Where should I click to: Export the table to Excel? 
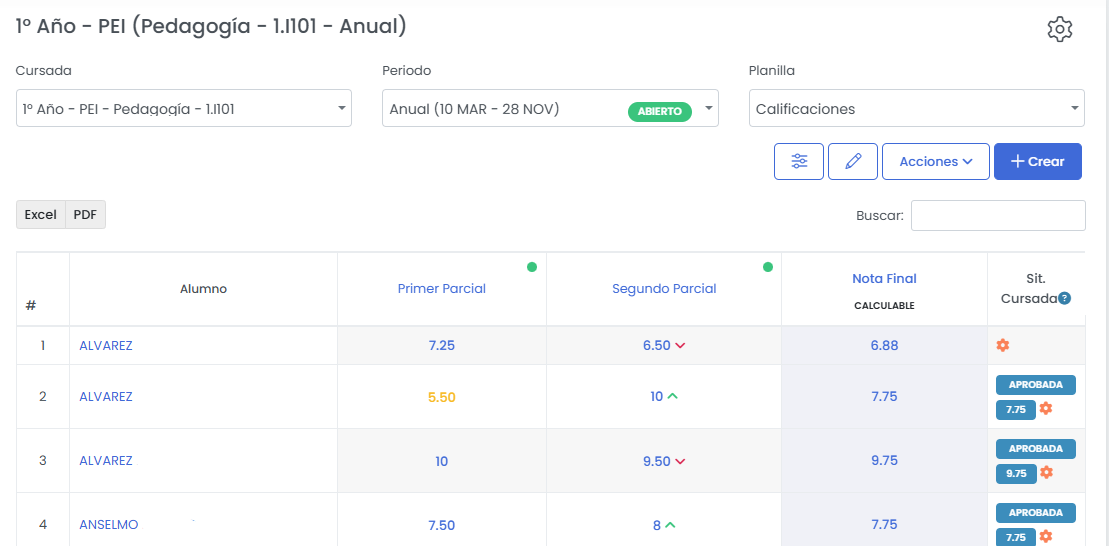pyautogui.click(x=41, y=214)
